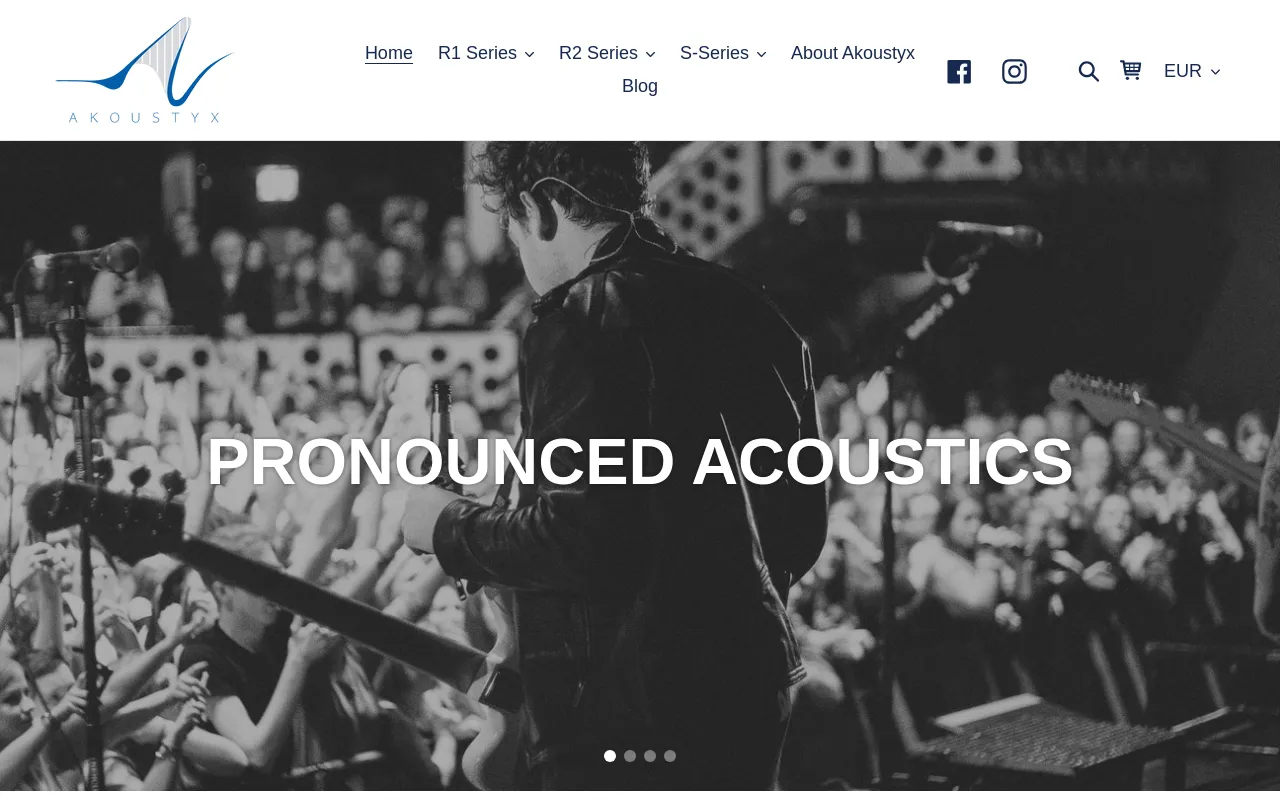Open the Instagram profile icon
Screen dimensions: 1280x800
coord(1014,71)
